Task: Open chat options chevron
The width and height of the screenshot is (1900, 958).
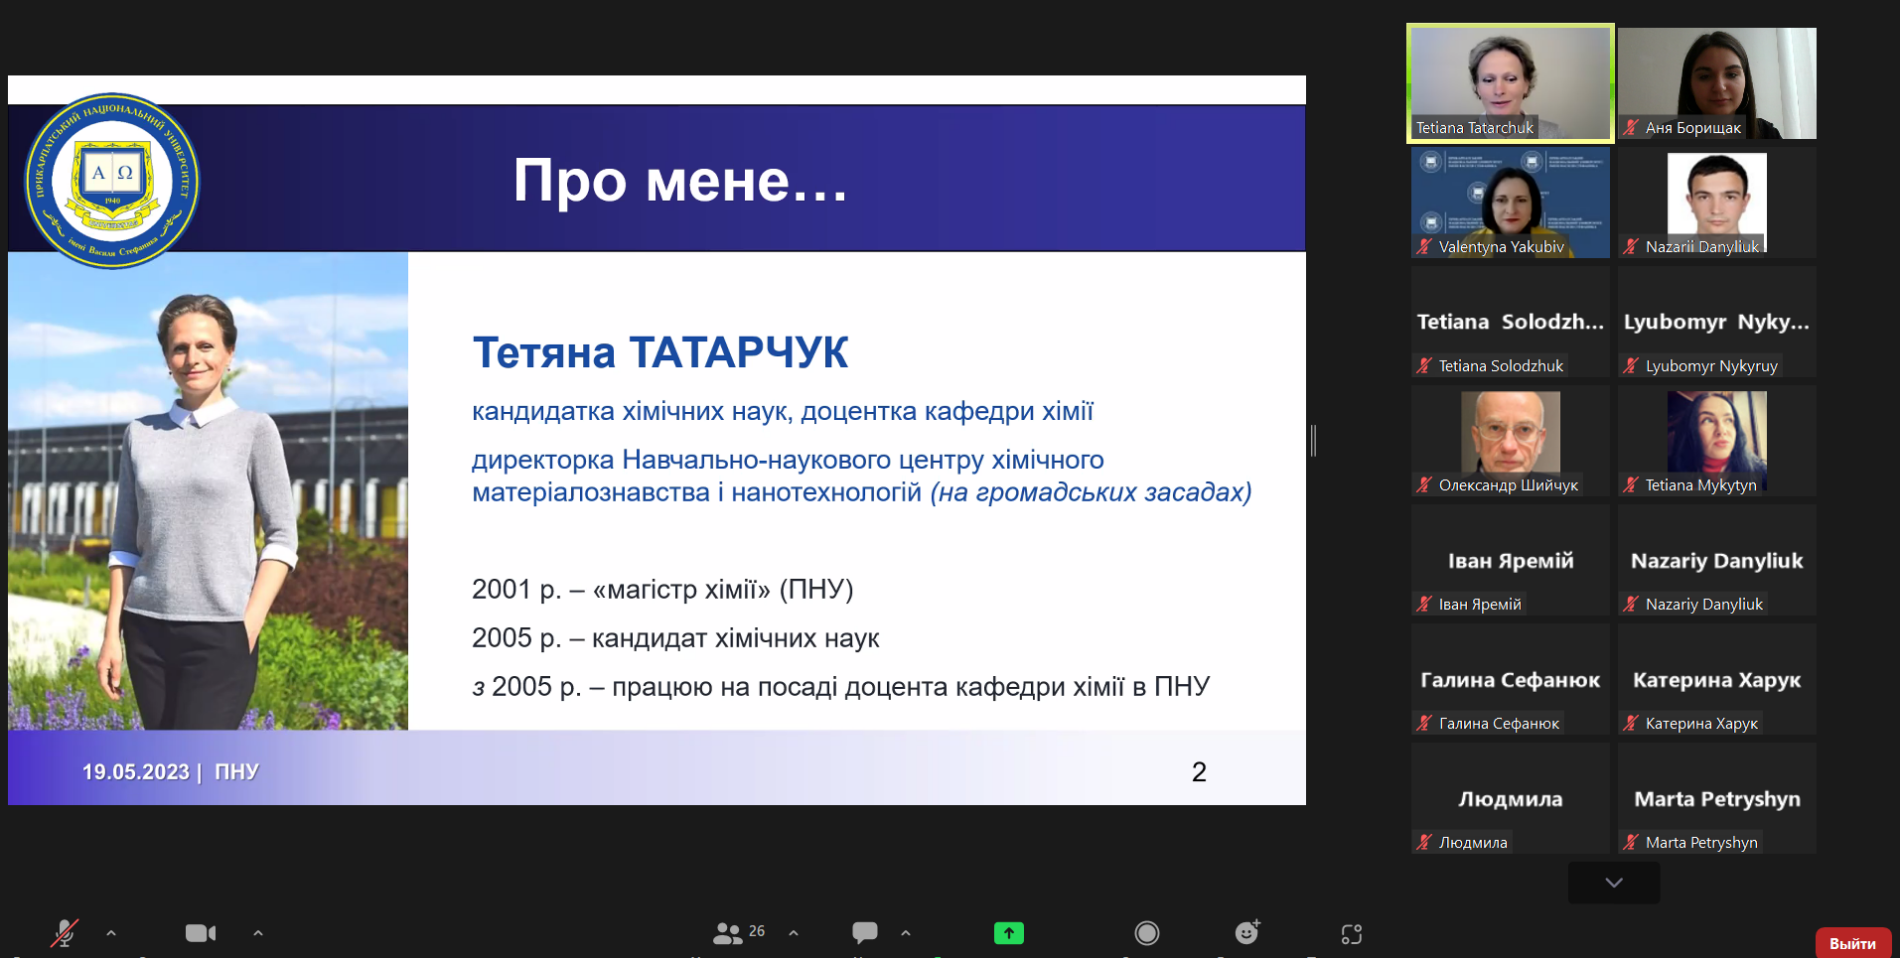Action: (905, 932)
